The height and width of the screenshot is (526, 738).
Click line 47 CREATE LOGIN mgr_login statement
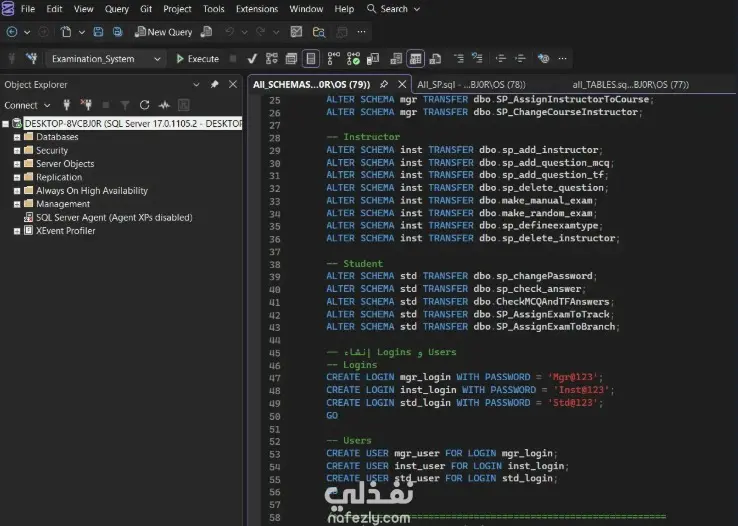(x=465, y=377)
